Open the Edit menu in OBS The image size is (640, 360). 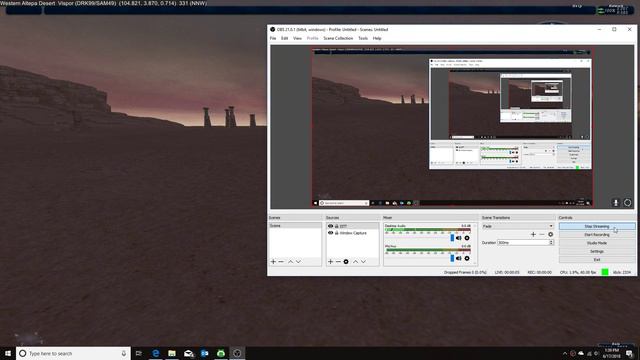(284, 38)
